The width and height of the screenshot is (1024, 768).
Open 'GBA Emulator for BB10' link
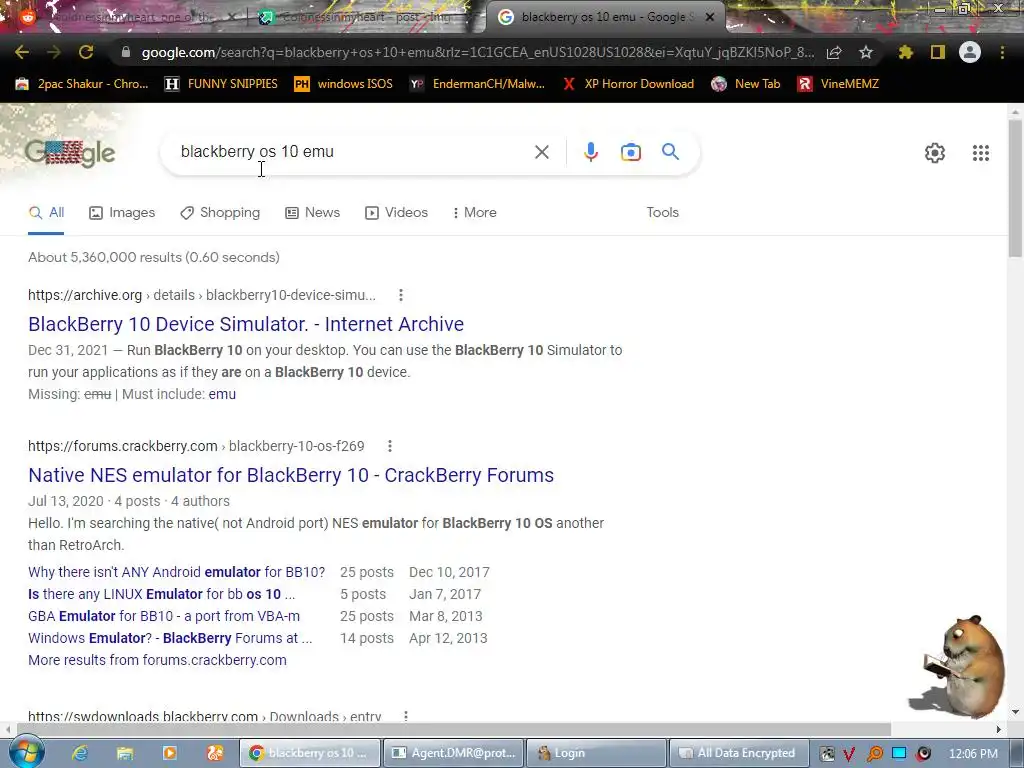[x=164, y=616]
